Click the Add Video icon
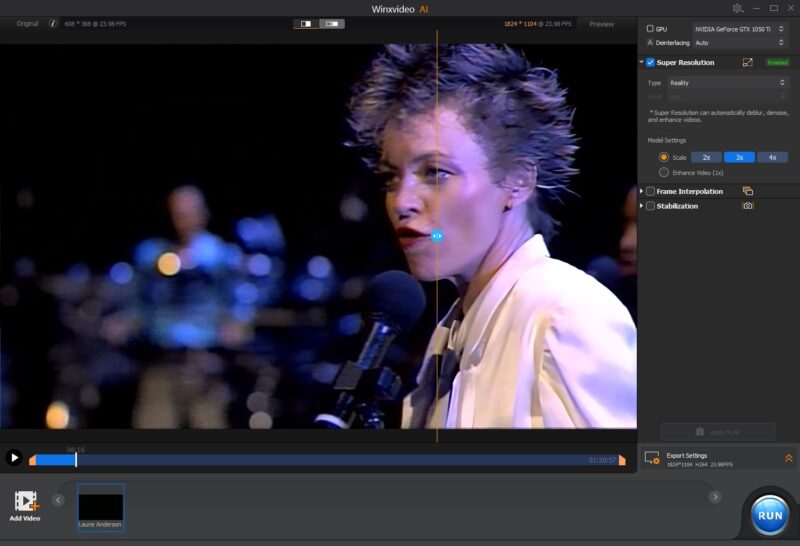 tap(25, 502)
